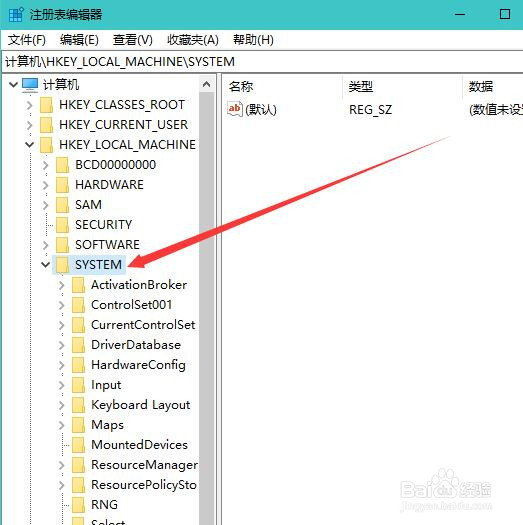This screenshot has width=523, height=525.
Task: Click the HKEY_LOCAL_MACHINE folder icon
Action: (47, 145)
